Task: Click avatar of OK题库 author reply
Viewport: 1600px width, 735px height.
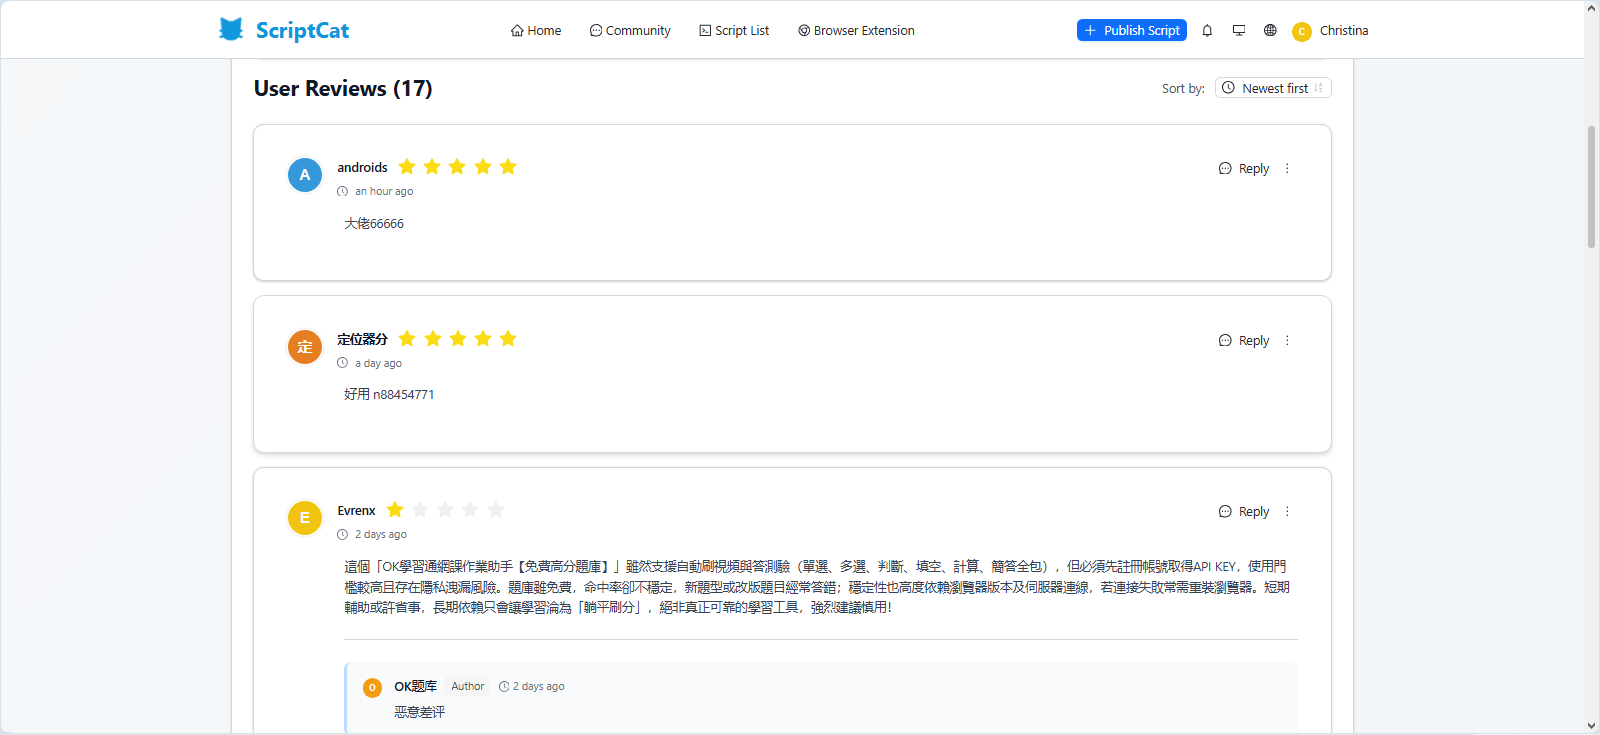Action: click(372, 688)
